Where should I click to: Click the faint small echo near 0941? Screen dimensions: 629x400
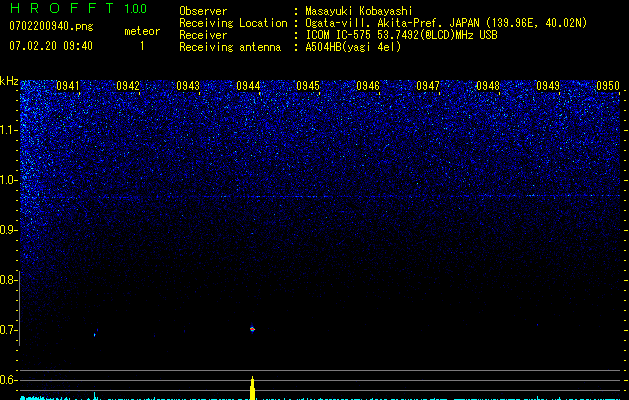[x=94, y=335]
